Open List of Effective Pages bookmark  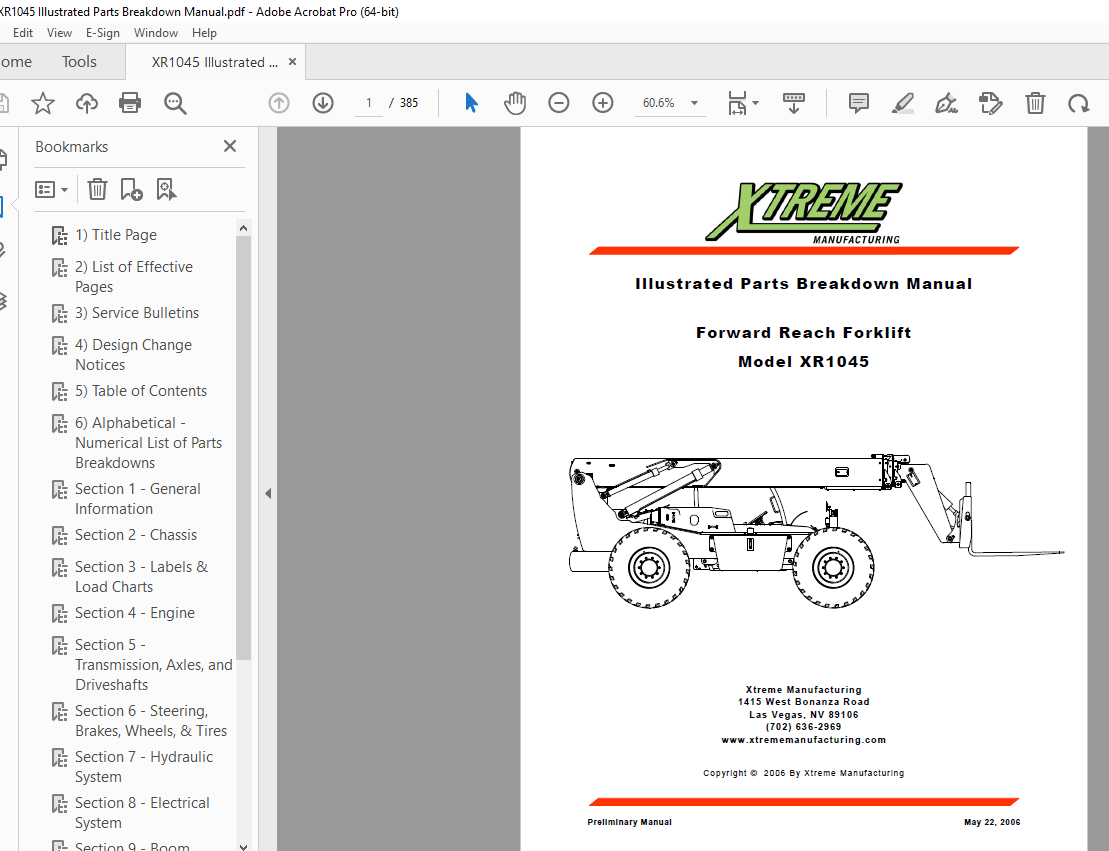(x=134, y=277)
